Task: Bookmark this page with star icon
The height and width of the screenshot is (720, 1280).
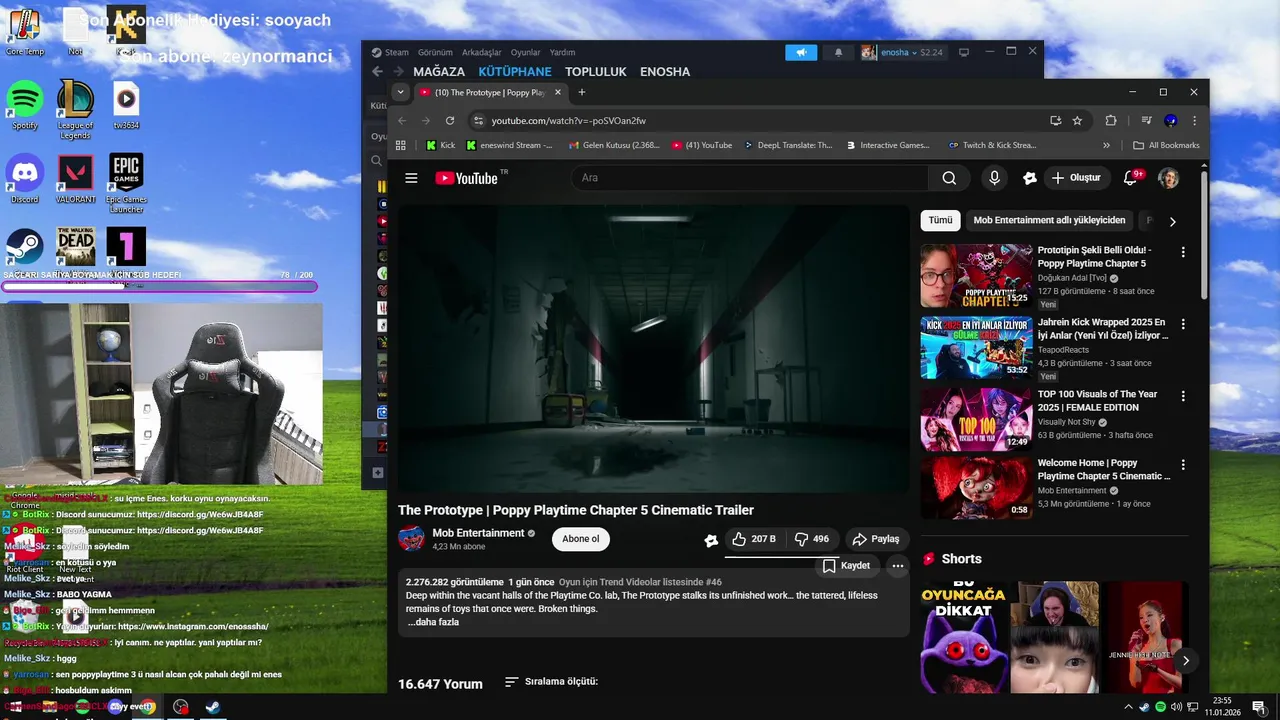Action: [1077, 120]
